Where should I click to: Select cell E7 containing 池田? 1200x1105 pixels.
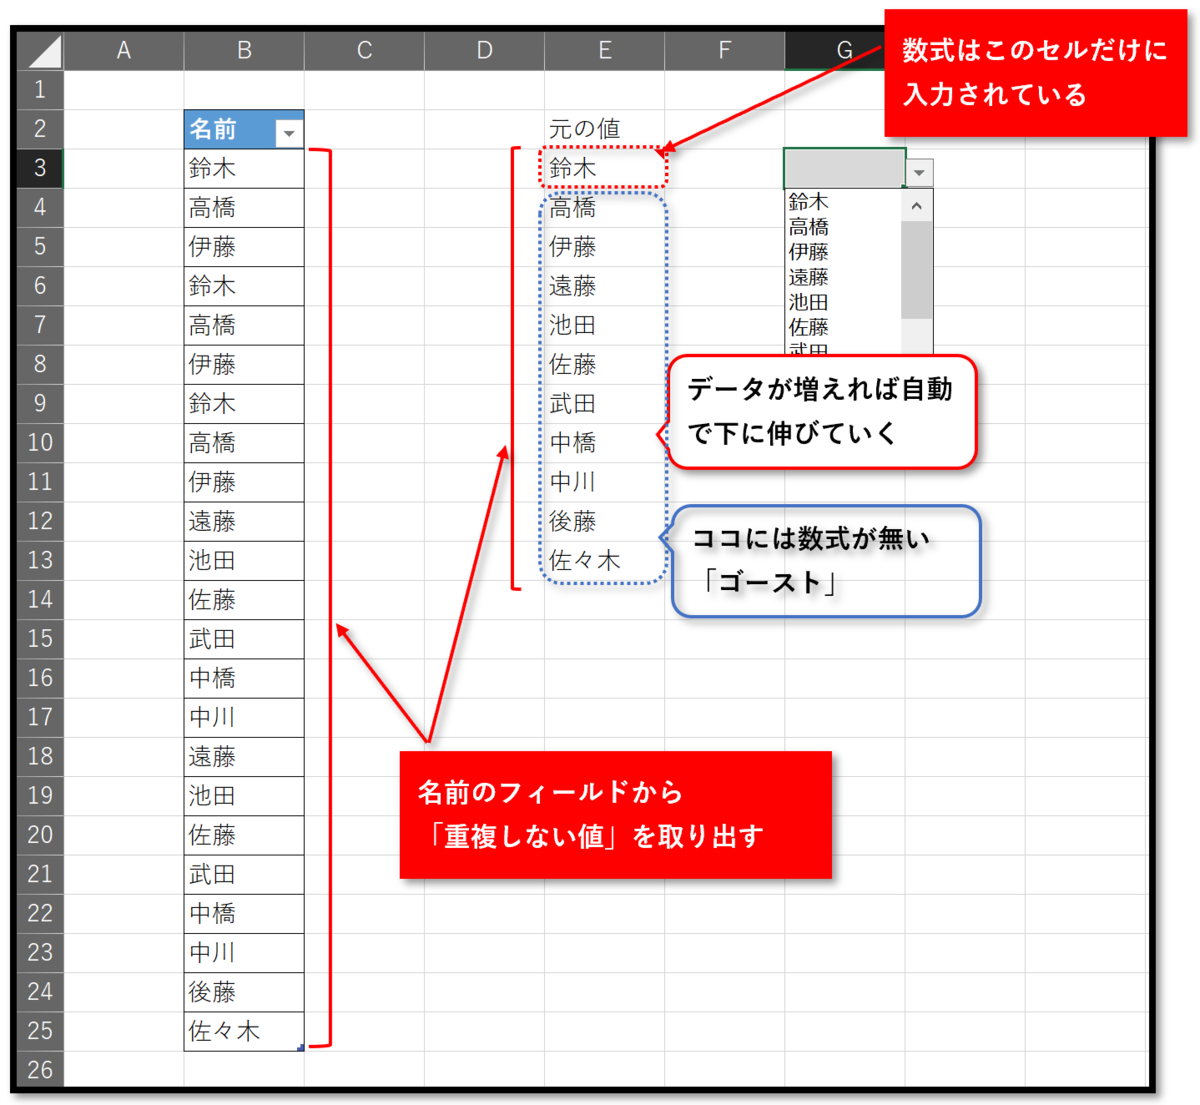(604, 324)
